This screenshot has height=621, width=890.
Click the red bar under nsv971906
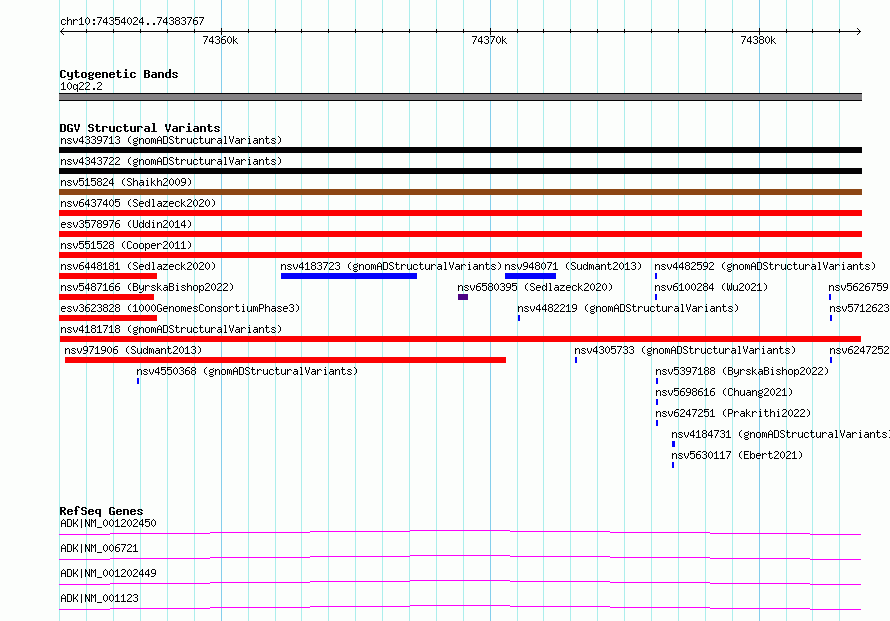(x=286, y=360)
